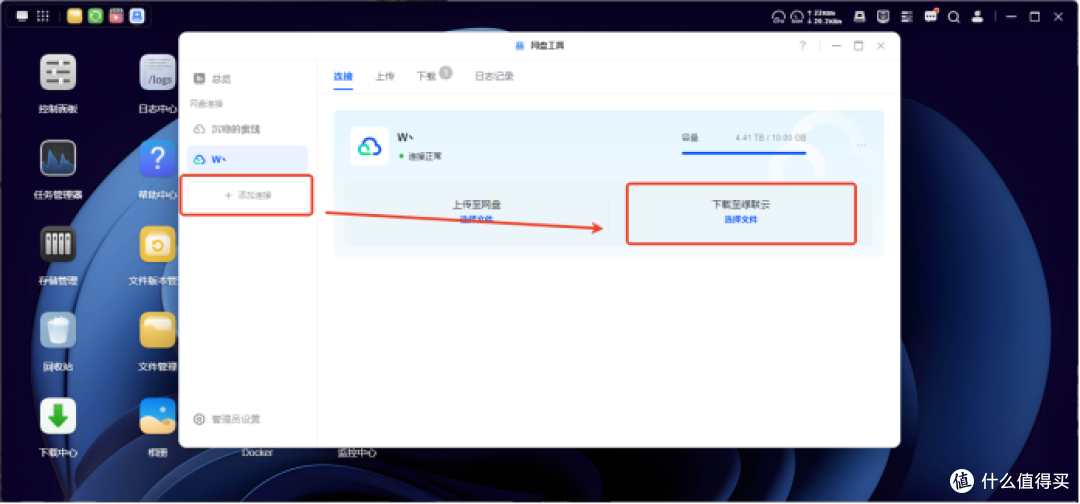Open 管理员设置 at sidebar bottom
This screenshot has height=504, width=1080.
pyautogui.click(x=227, y=419)
